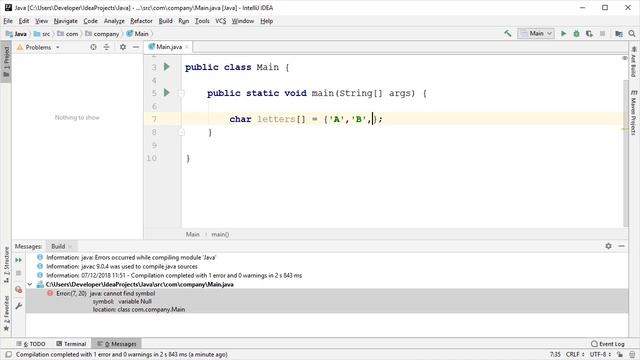
Task: Open the VCS menu
Action: (220, 21)
